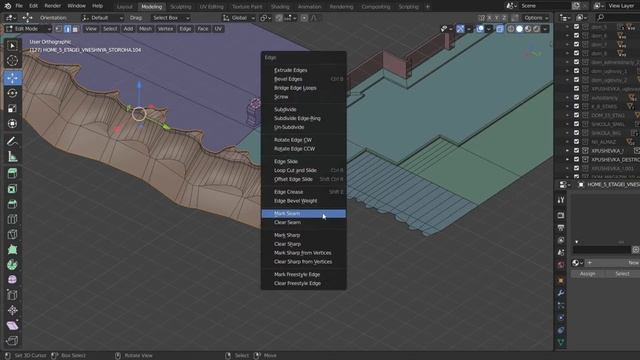Image resolution: width=640 pixels, height=360 pixels.
Task: Switch to UV Editing workspace tab
Action: coord(211,7)
